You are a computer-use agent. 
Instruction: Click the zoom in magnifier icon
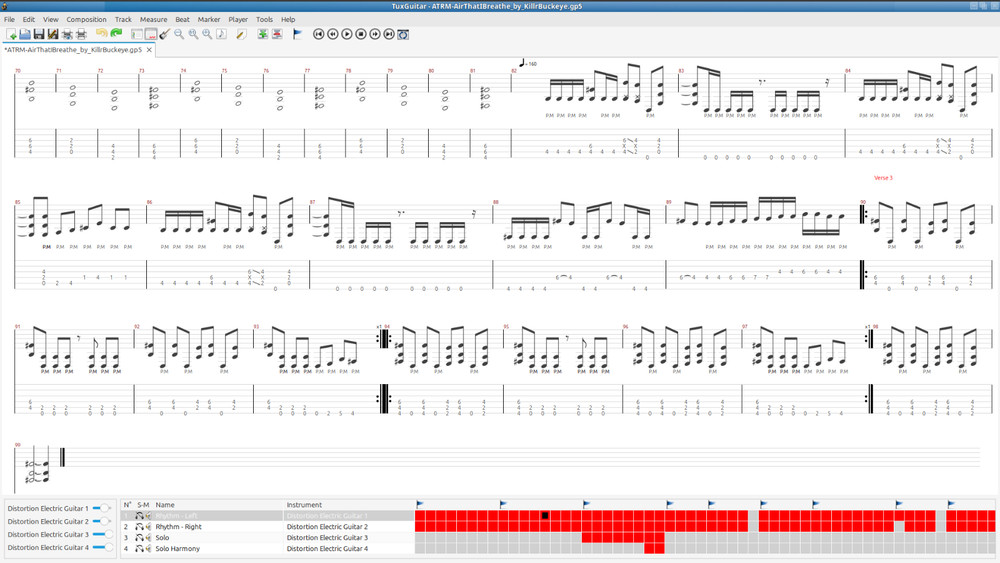click(207, 34)
